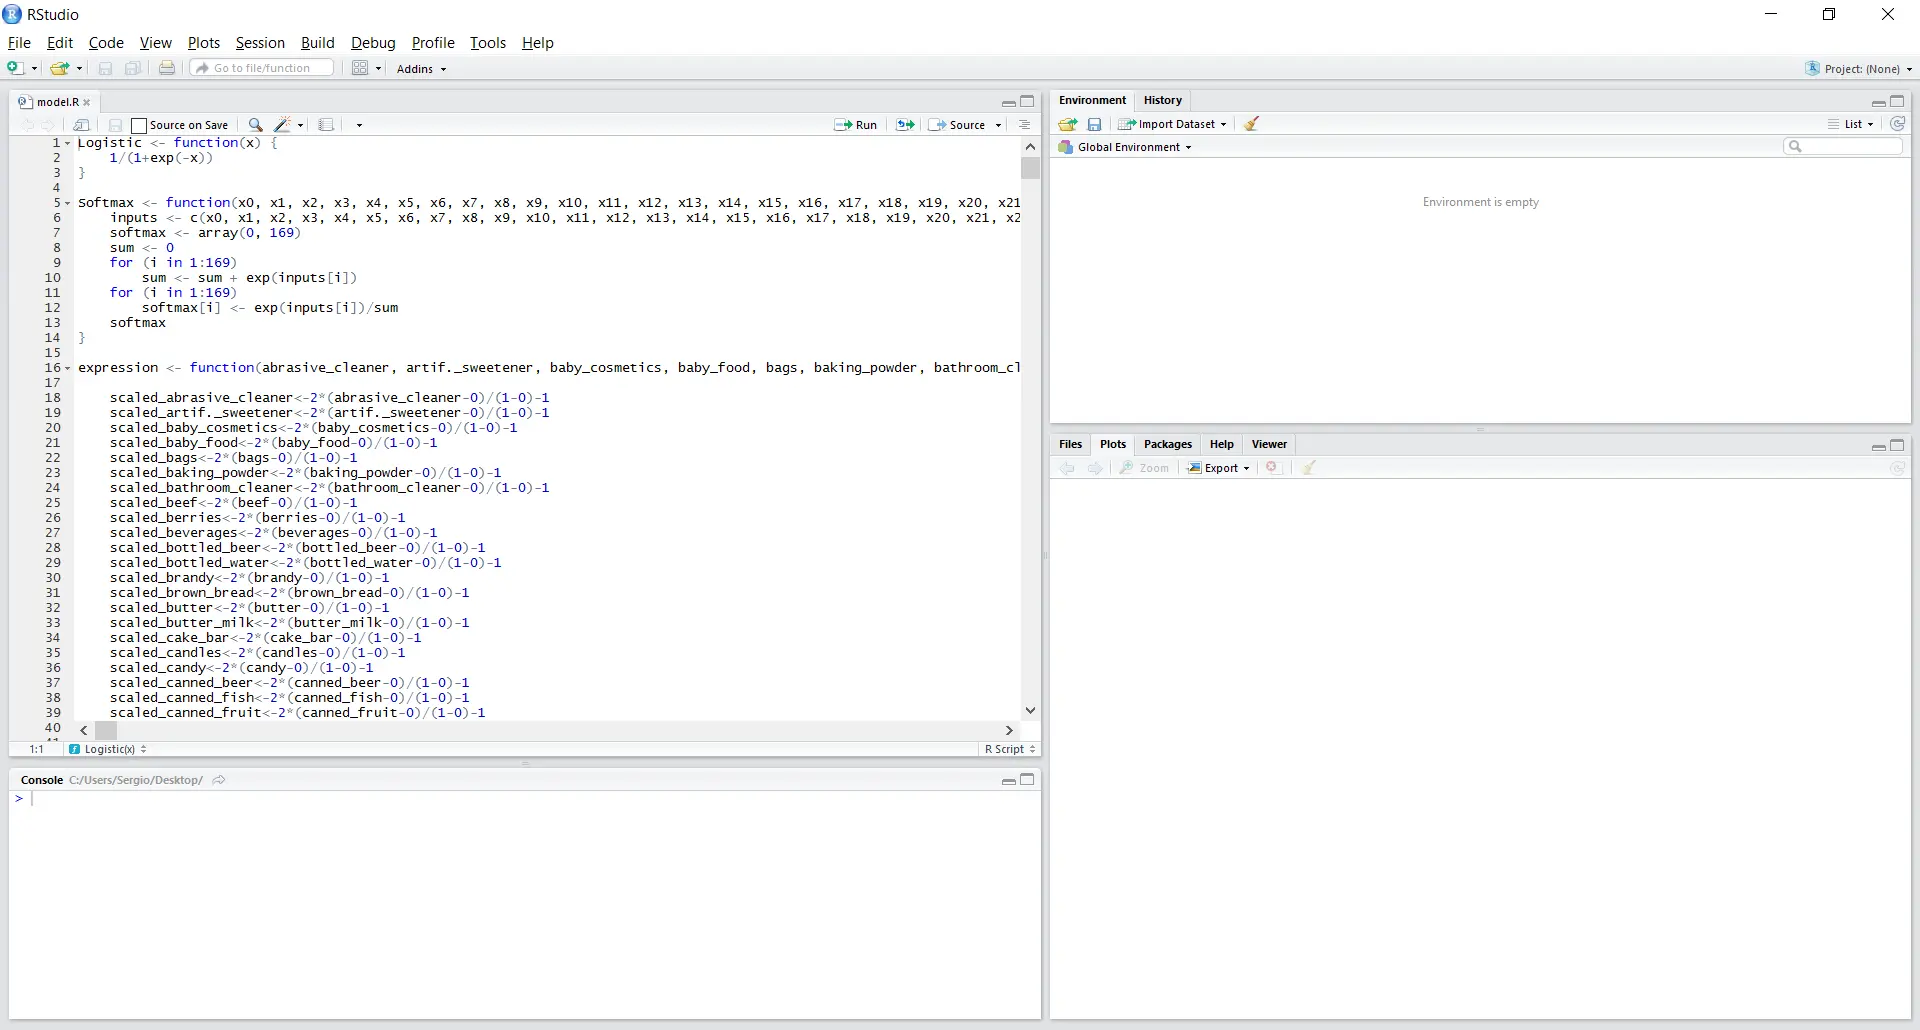Screen dimensions: 1920x1030
Task: Enable the Source on Save checkbox
Action: tap(139, 126)
